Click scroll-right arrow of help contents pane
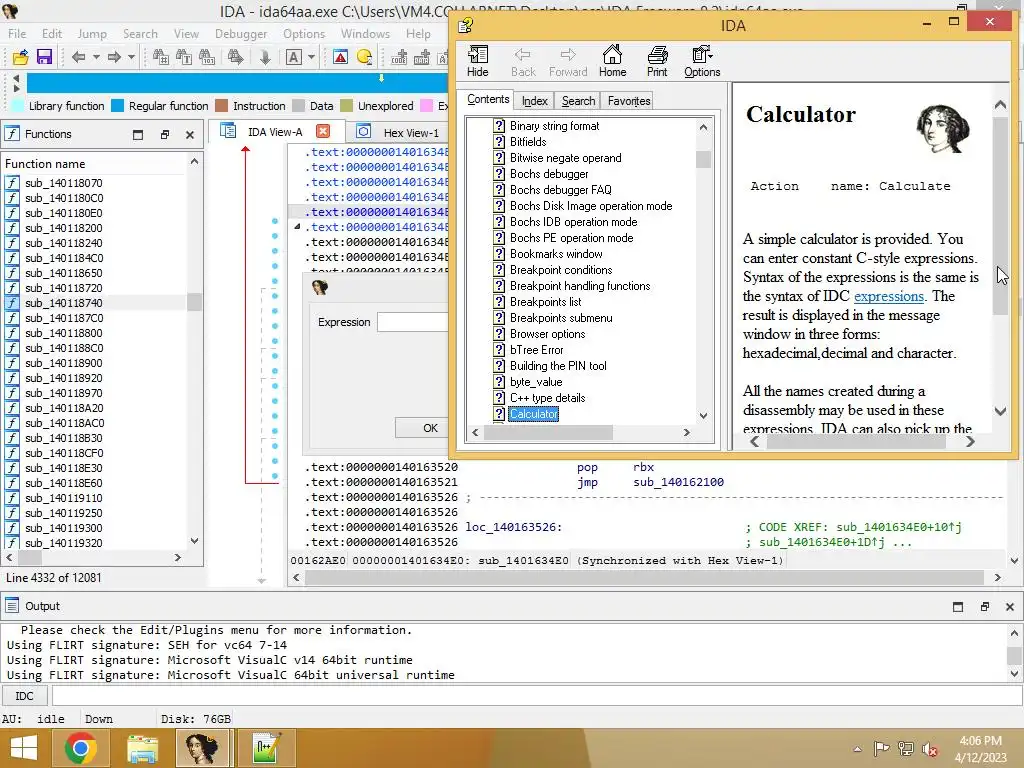 [686, 432]
